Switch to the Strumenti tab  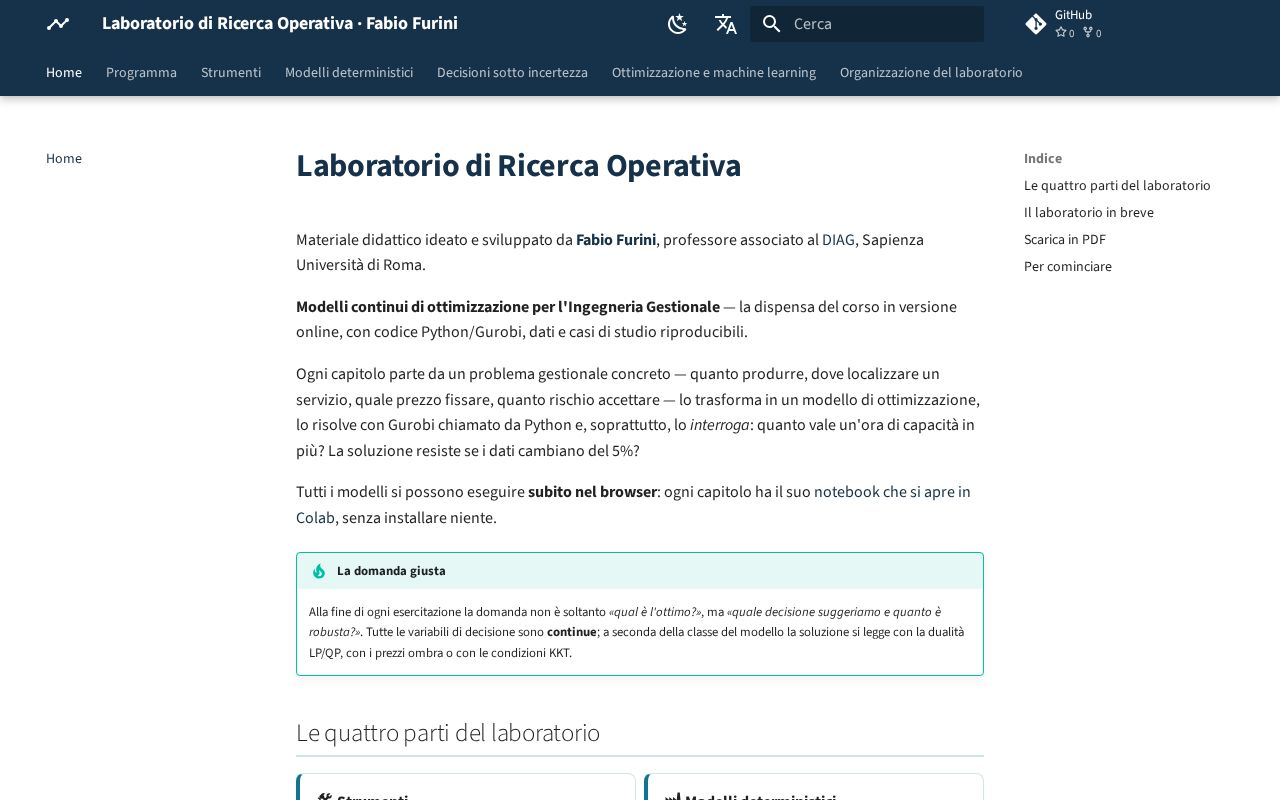tap(231, 72)
